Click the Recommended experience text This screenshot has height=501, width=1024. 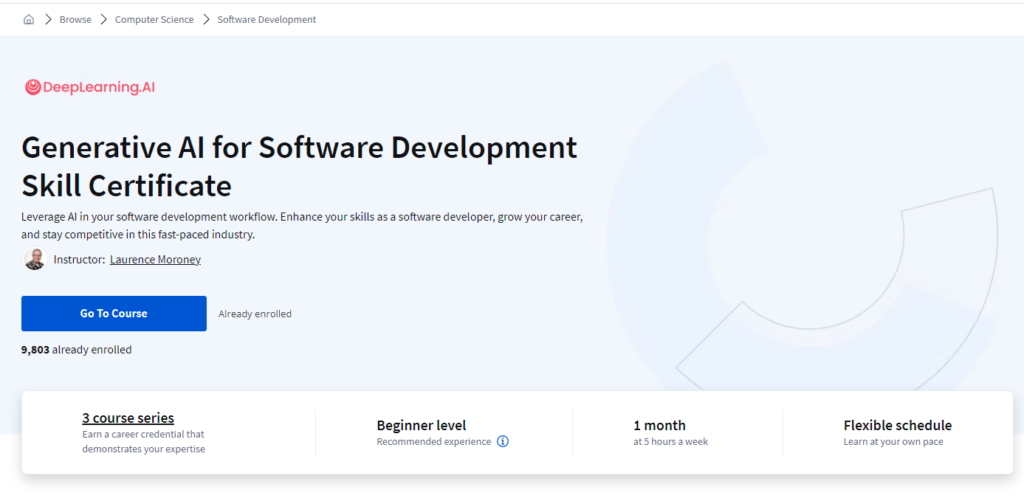coord(433,441)
